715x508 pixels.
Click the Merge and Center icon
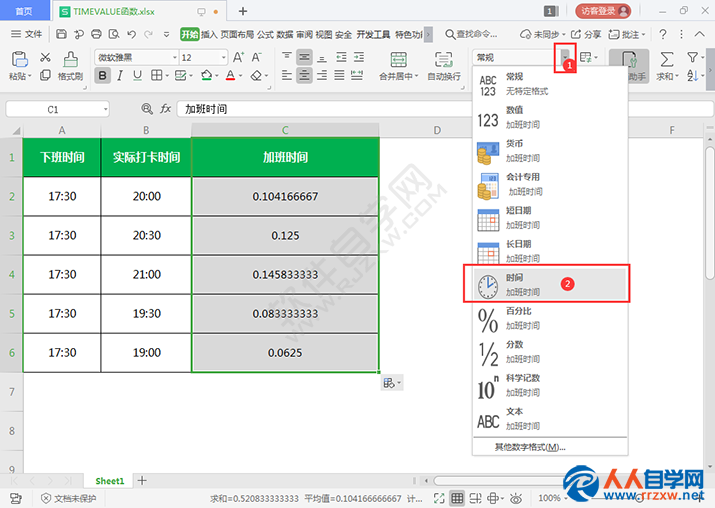tap(398, 59)
